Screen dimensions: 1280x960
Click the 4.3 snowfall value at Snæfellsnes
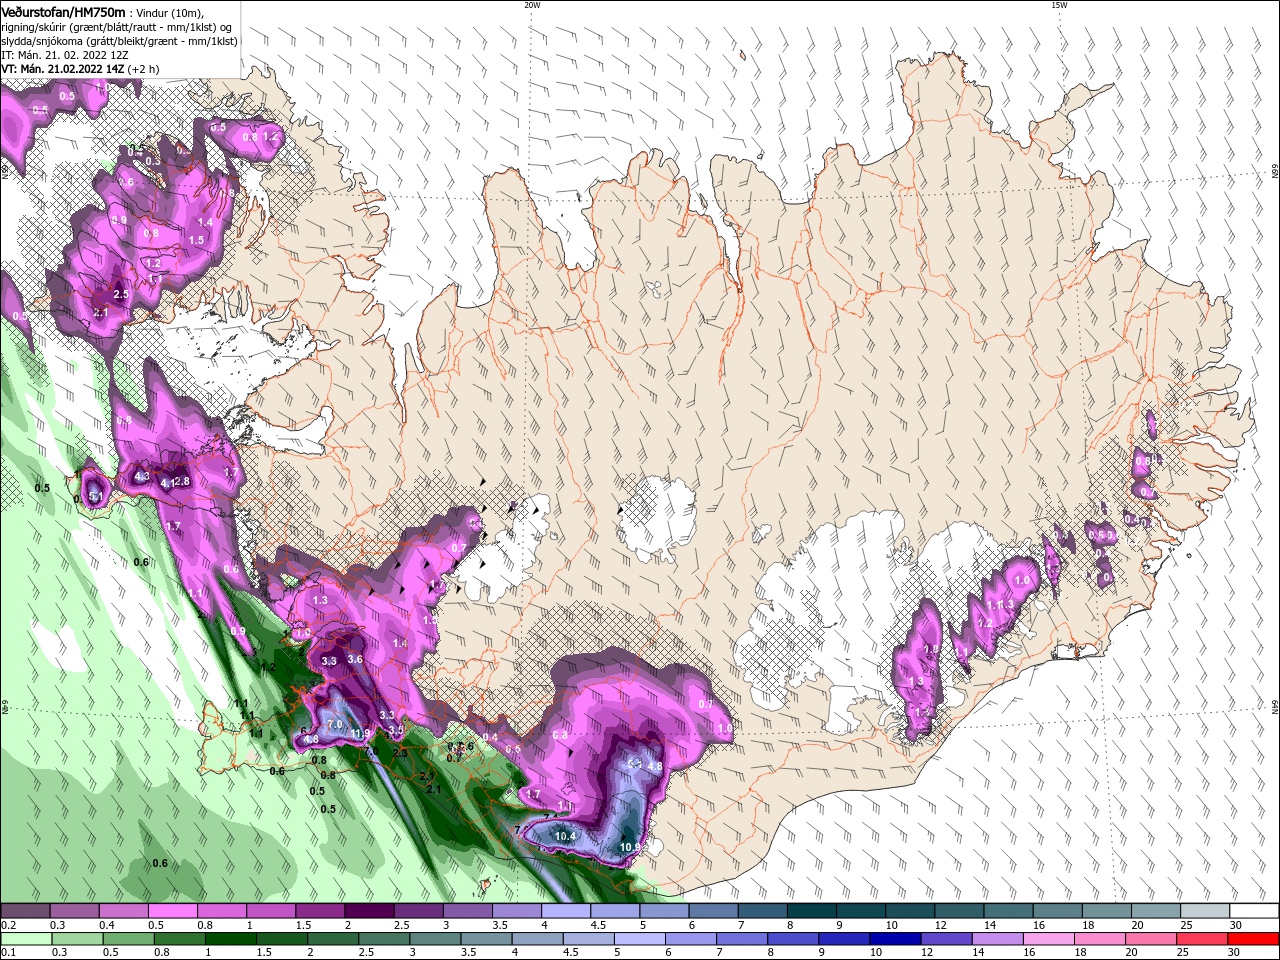142,476
